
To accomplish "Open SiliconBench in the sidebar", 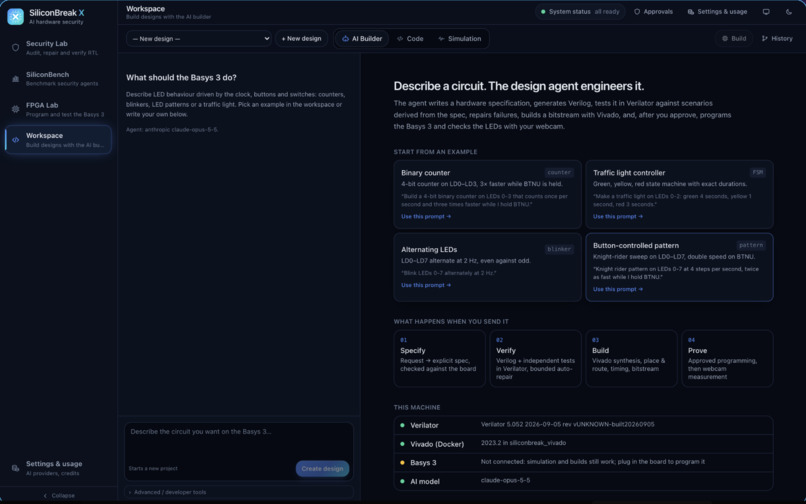I will pyautogui.click(x=58, y=79).
